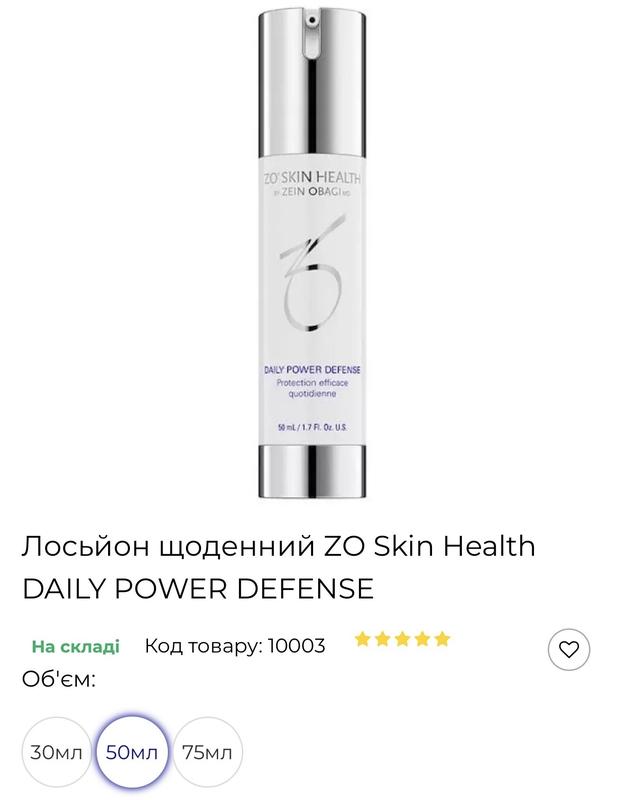The image size is (626, 800).
Task: Click the pump nozzle opening on cap
Action: pyautogui.click(x=312, y=20)
